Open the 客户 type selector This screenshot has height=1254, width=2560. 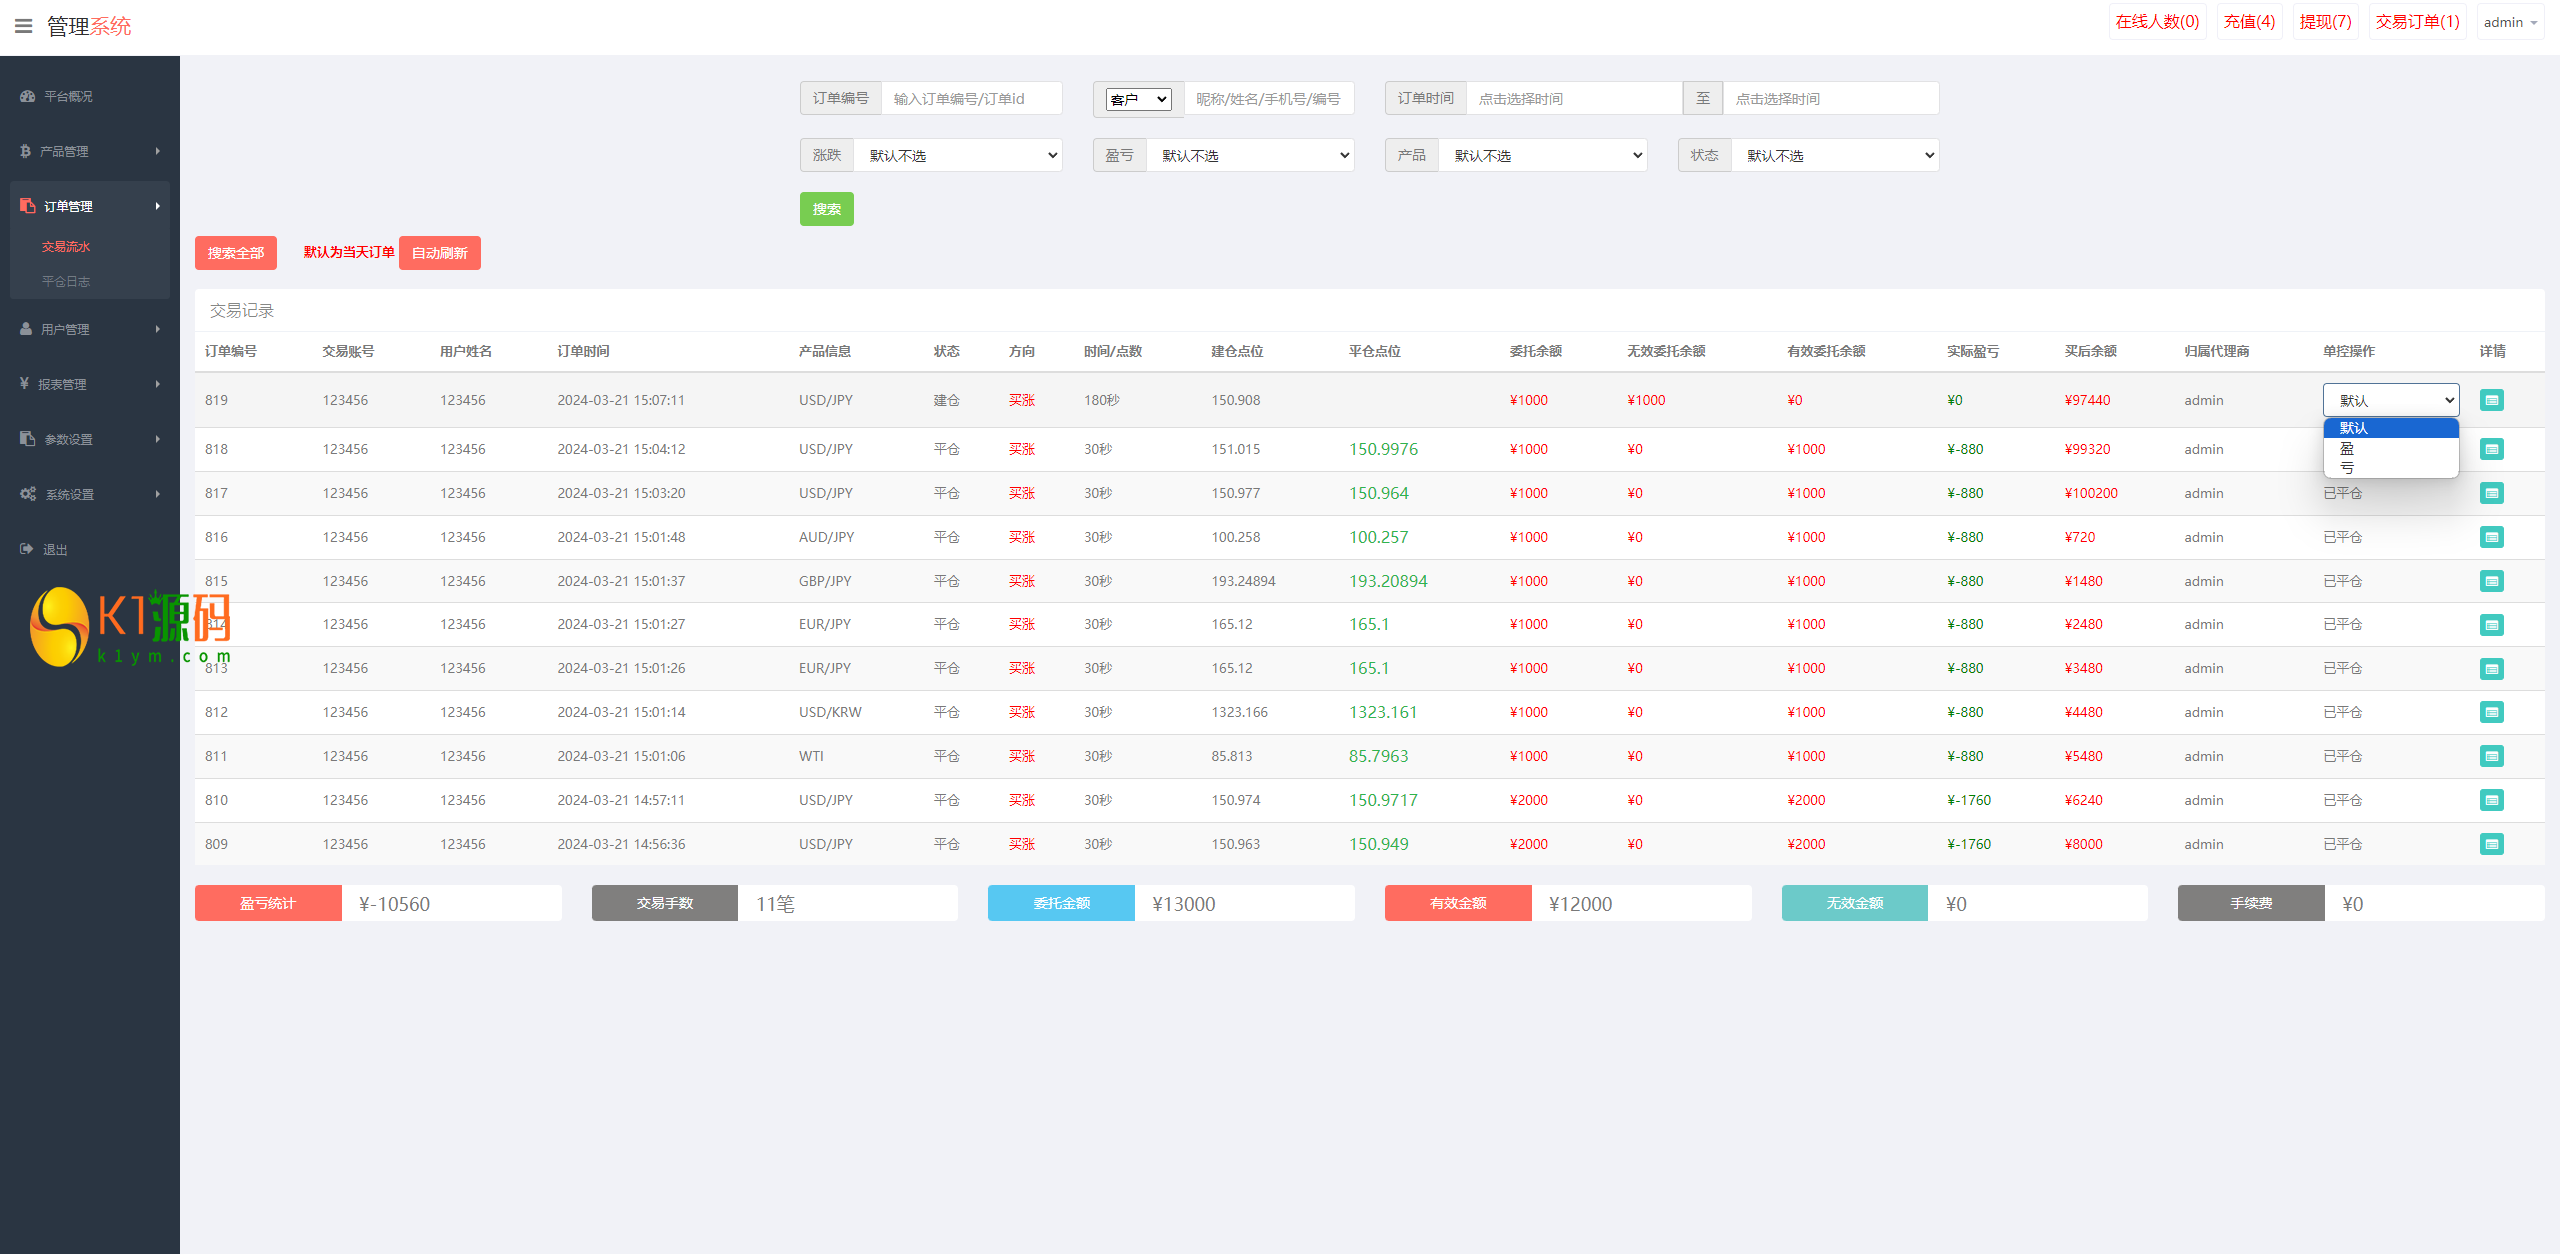pos(1138,99)
